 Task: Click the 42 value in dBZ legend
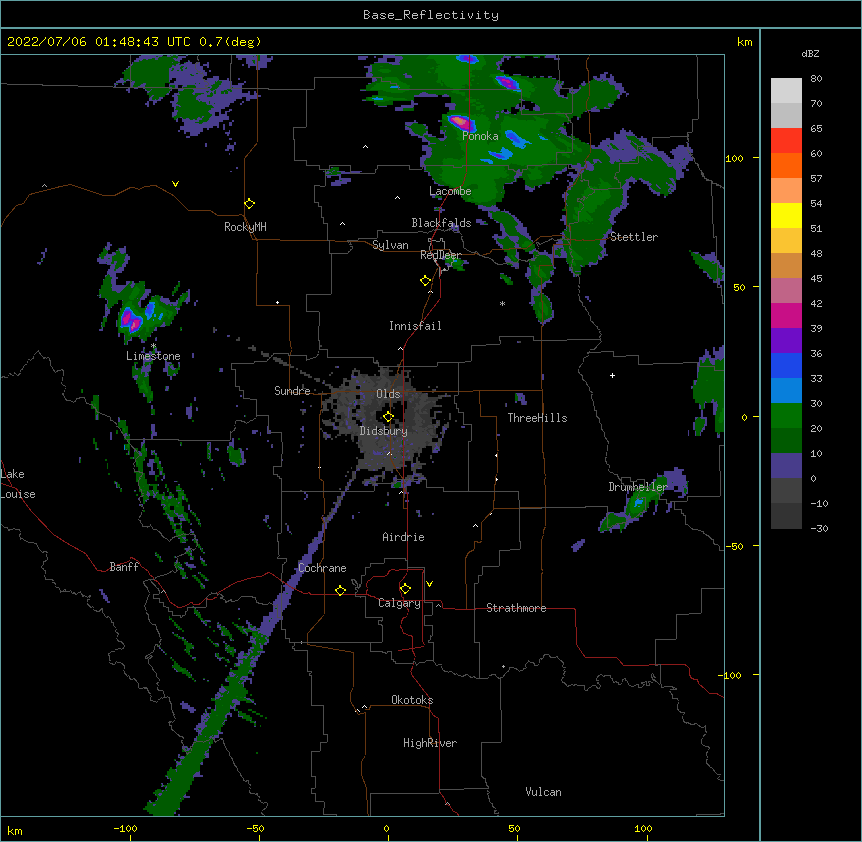click(x=816, y=303)
